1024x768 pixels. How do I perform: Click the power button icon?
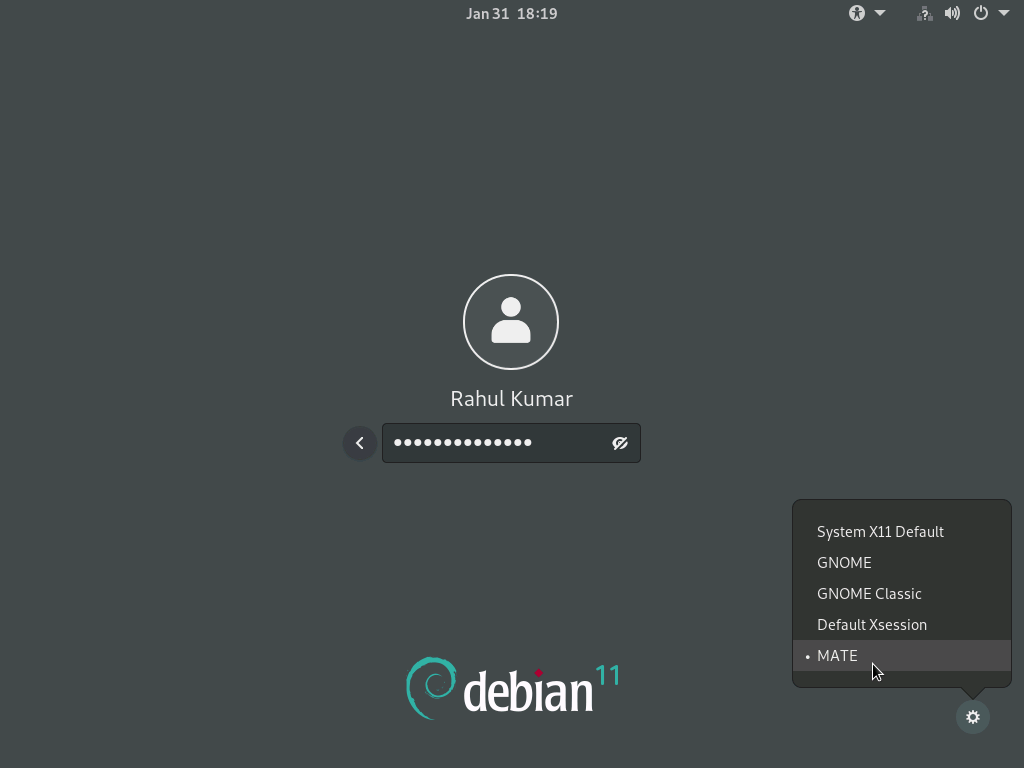[980, 13]
